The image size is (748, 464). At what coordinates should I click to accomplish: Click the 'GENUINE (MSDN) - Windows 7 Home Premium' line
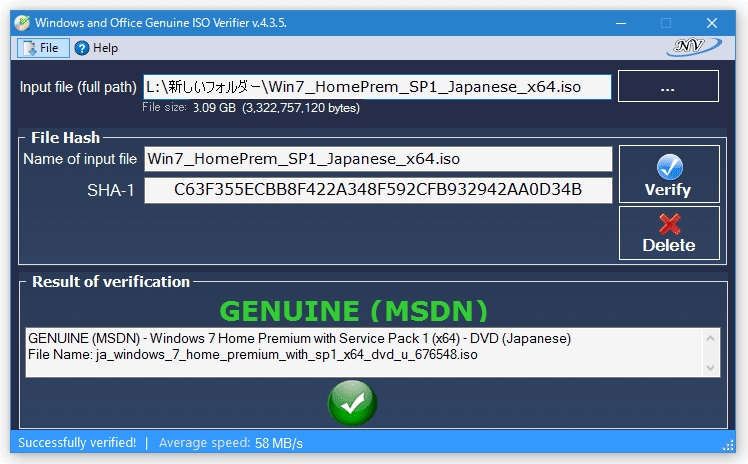coord(300,339)
